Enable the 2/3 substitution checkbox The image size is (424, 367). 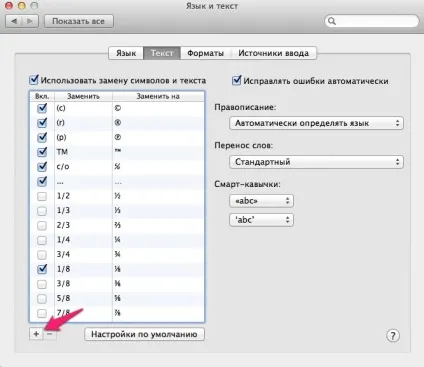(x=42, y=225)
